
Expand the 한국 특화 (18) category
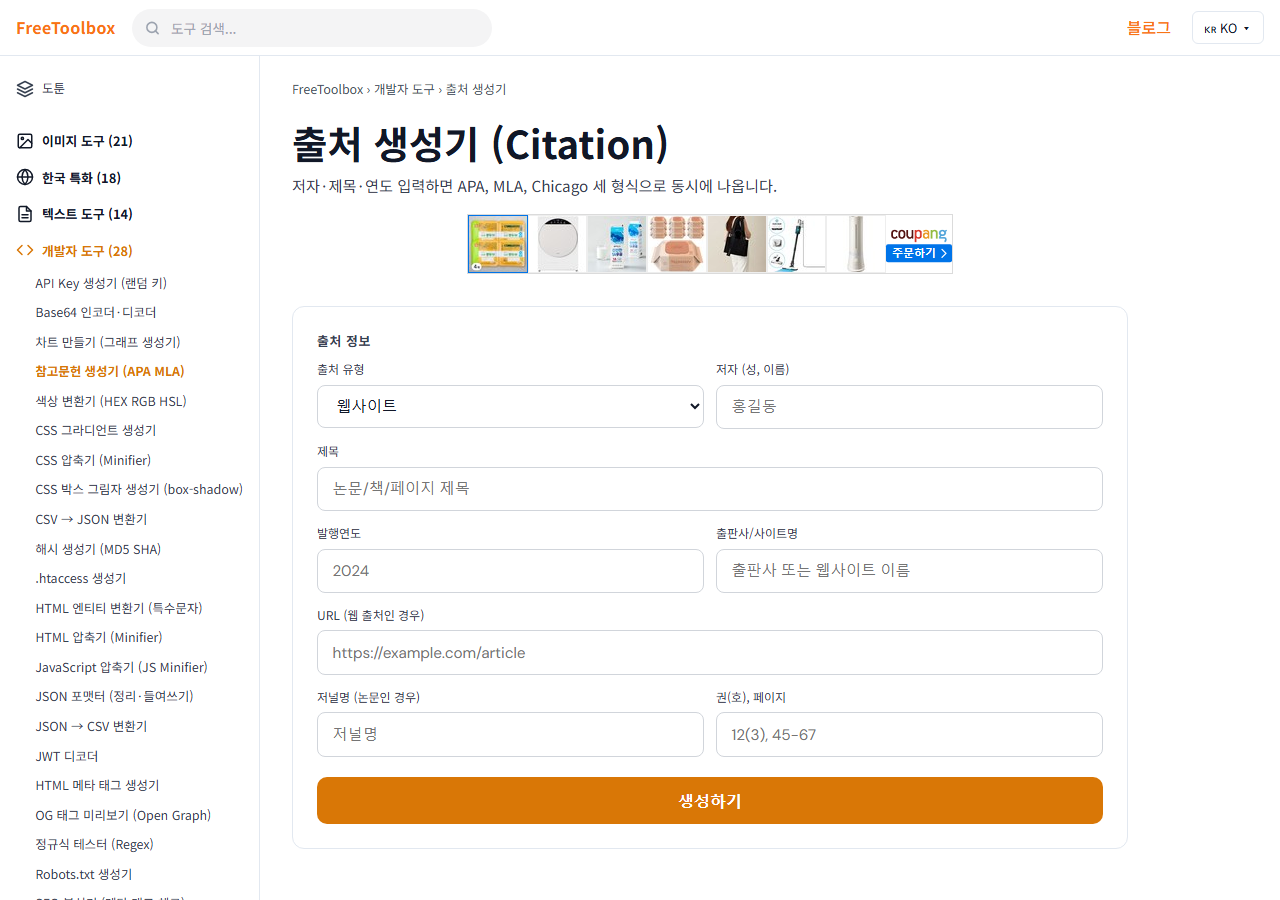[81, 178]
